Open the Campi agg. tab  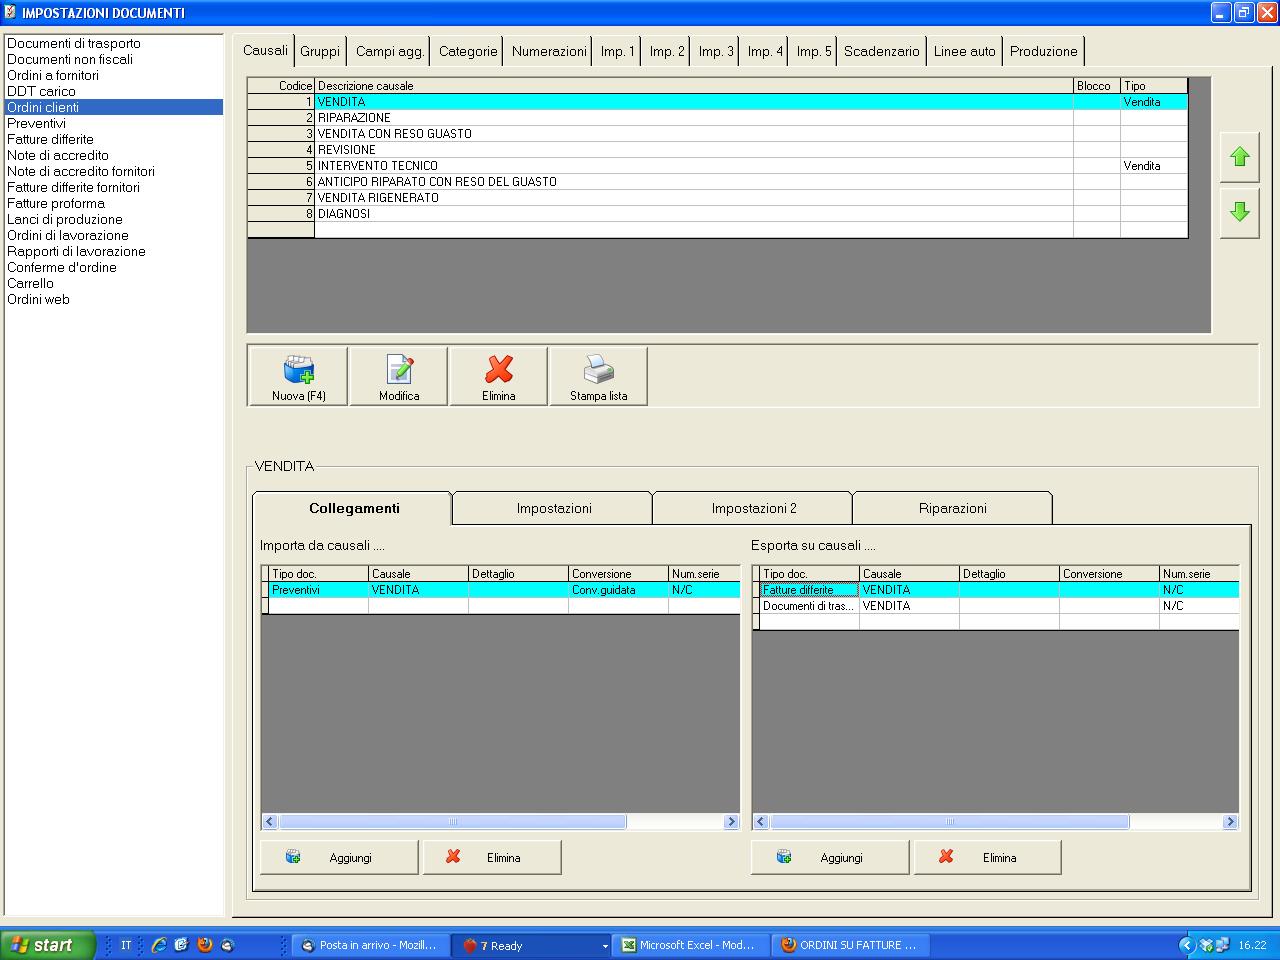tap(390, 51)
